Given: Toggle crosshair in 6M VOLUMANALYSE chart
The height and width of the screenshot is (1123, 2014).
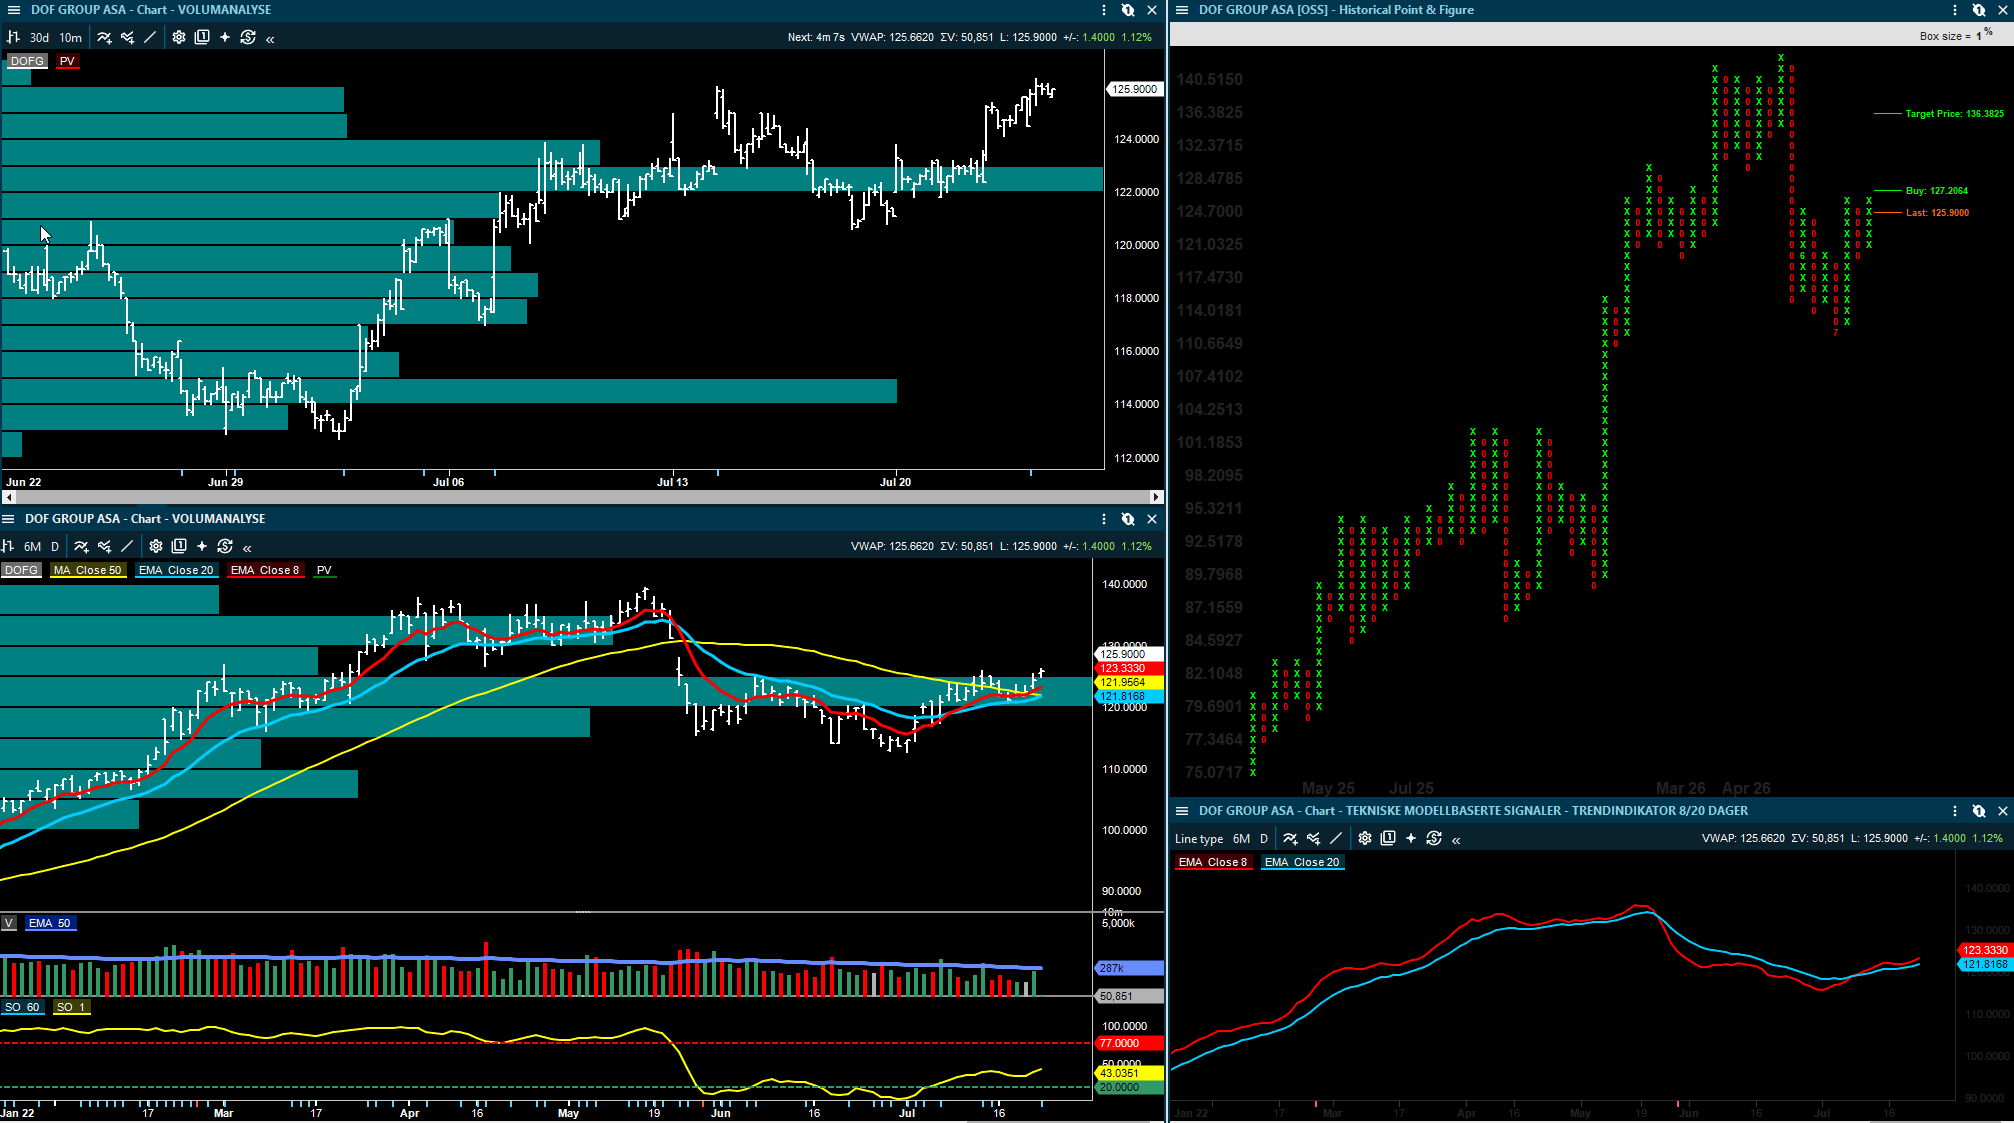Looking at the screenshot, I should pyautogui.click(x=202, y=546).
